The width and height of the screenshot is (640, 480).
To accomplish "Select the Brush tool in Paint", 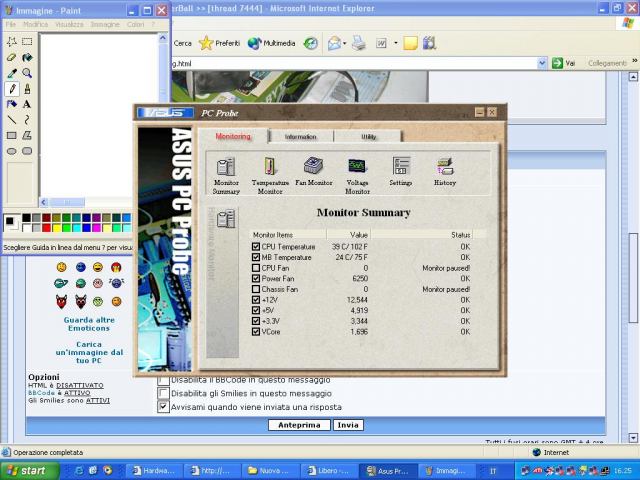I will click(27, 89).
